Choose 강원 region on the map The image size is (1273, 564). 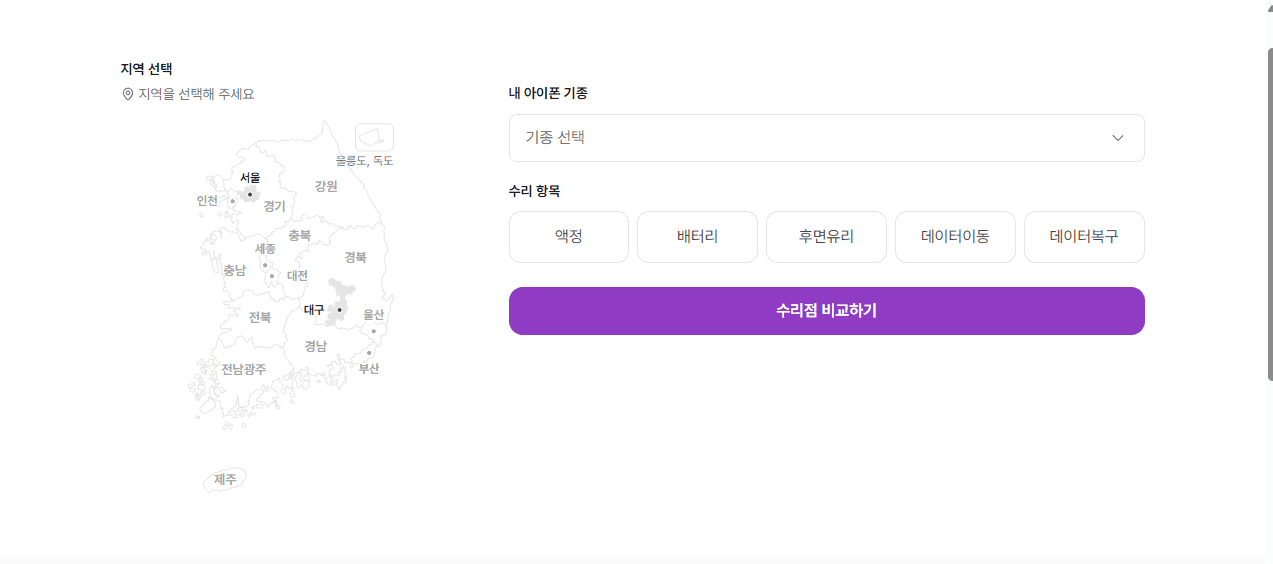(326, 186)
